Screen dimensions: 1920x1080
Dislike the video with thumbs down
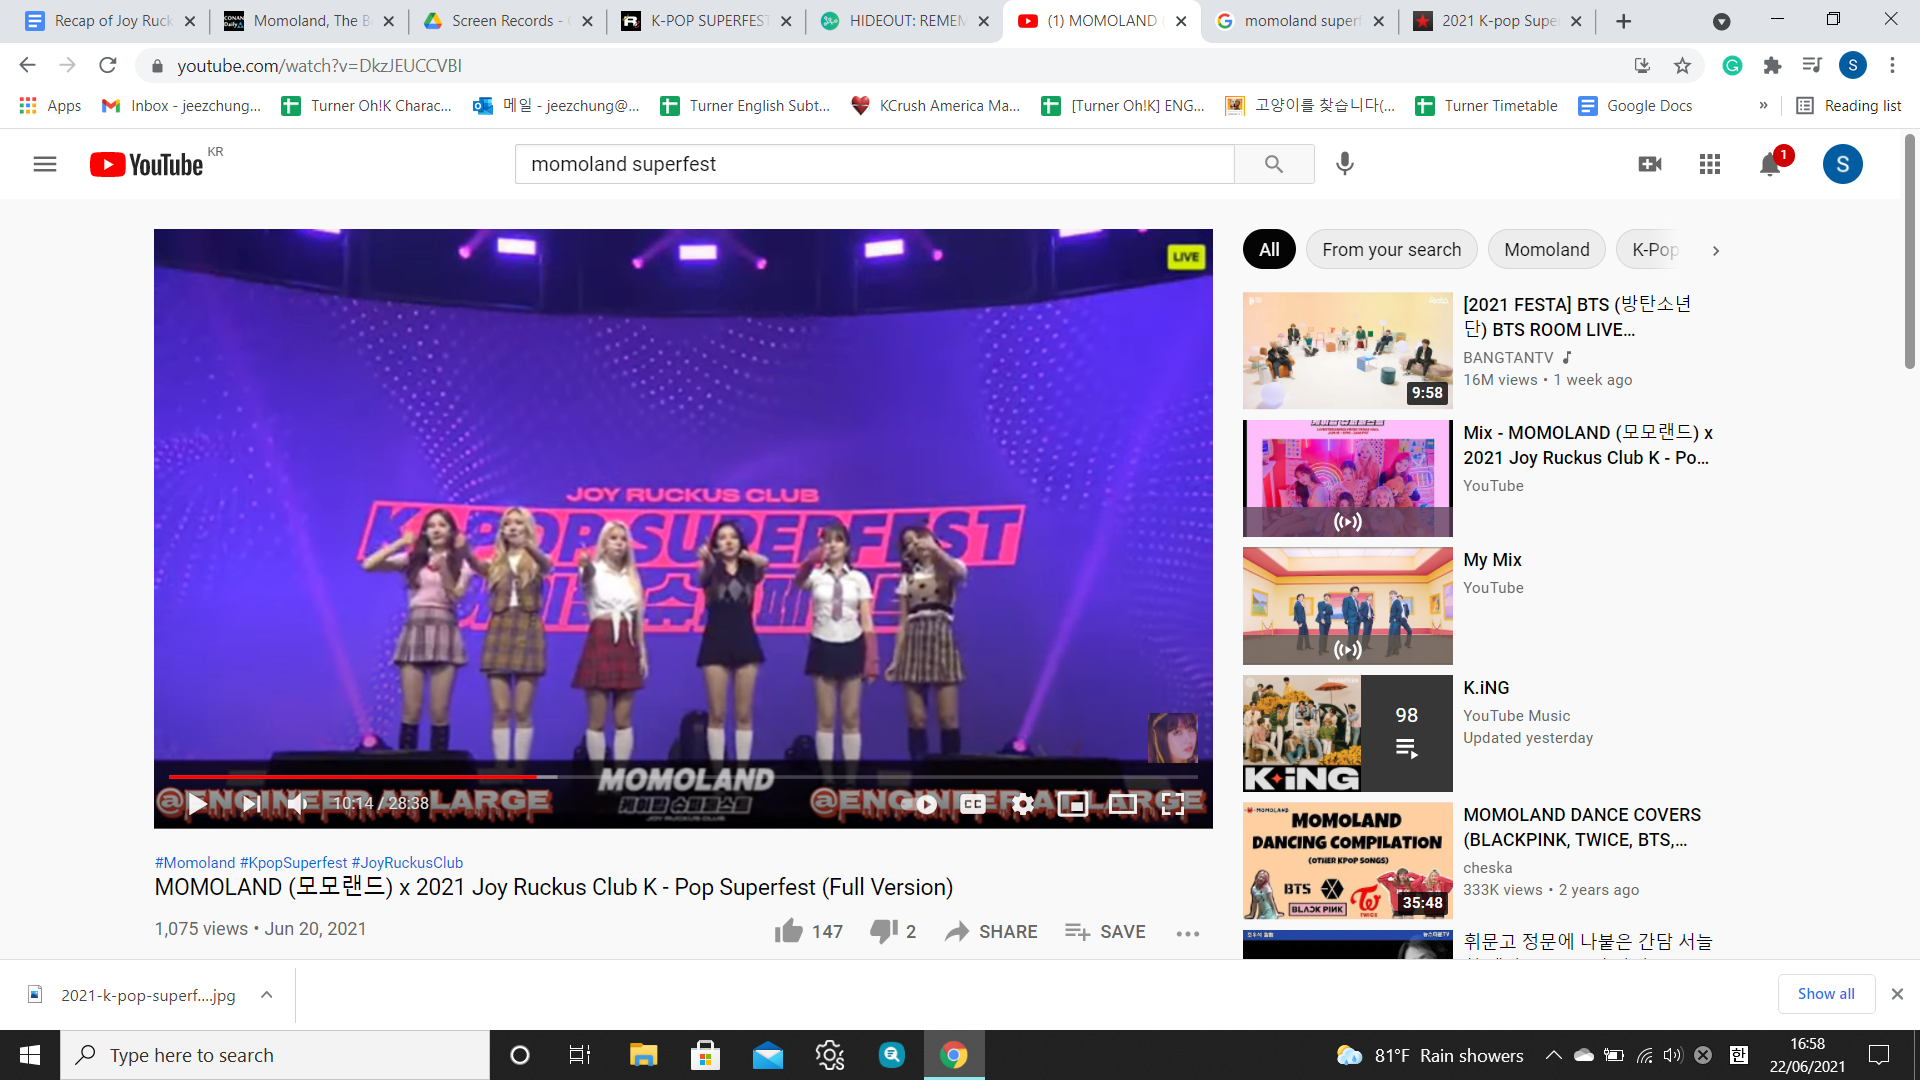click(x=893, y=931)
